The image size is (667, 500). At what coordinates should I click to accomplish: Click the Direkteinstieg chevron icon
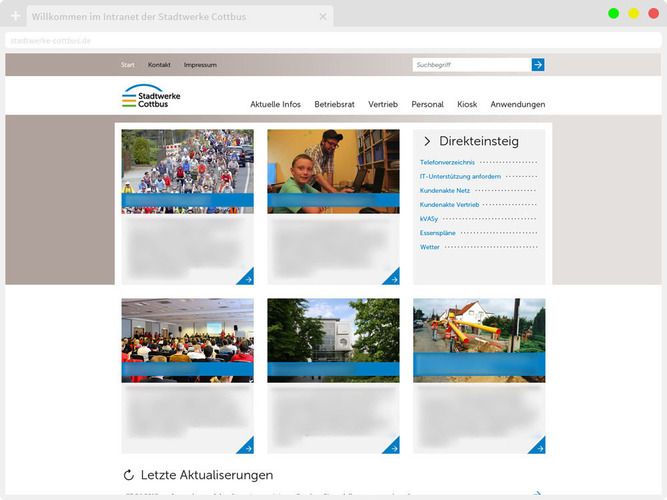tap(427, 142)
